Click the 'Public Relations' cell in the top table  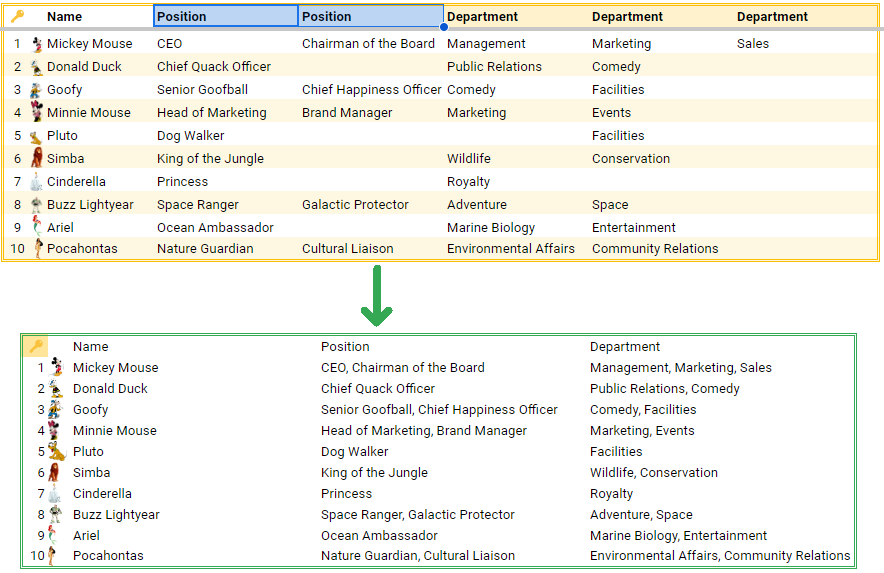pyautogui.click(x=494, y=67)
